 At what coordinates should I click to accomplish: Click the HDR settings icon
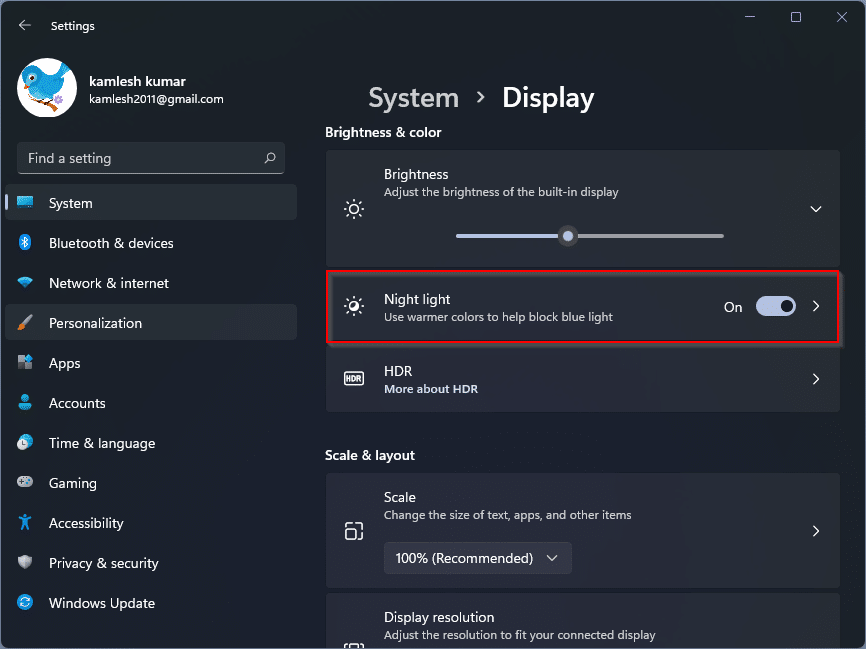point(353,379)
